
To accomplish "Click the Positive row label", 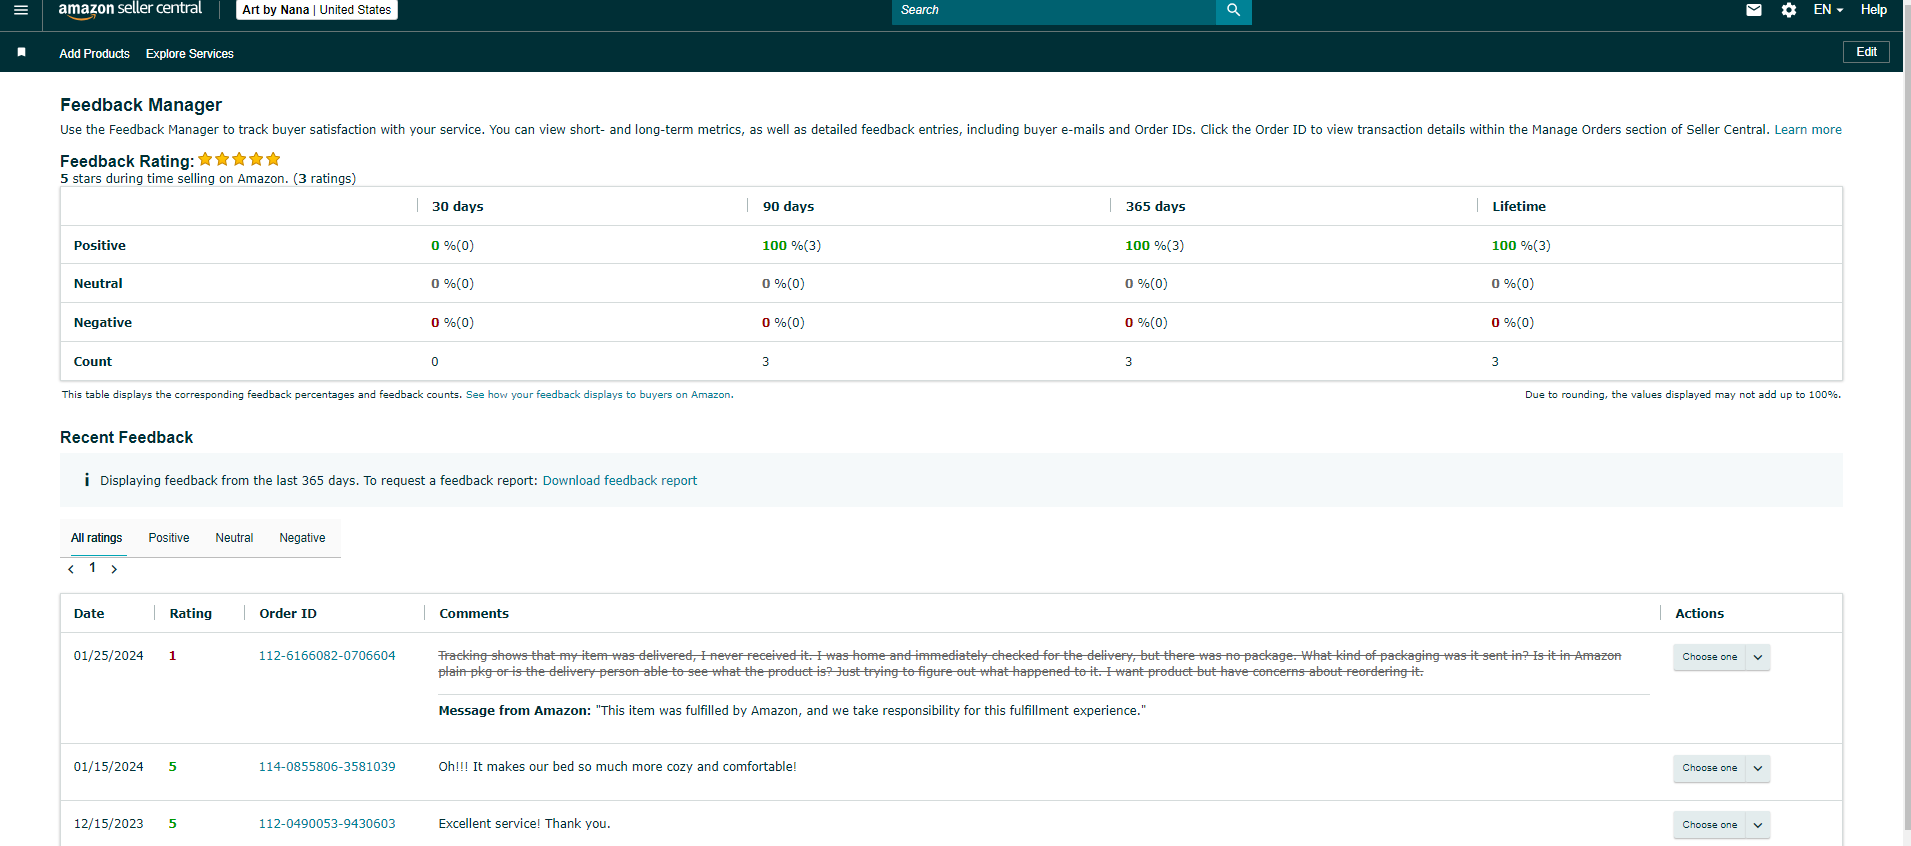I will pos(100,246).
